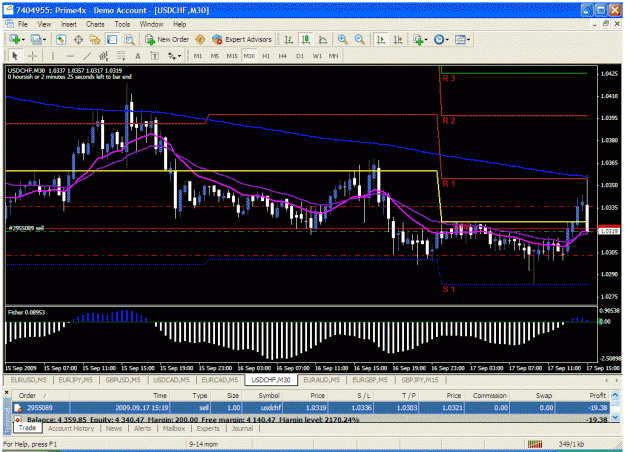Set timeframe to MN
The width and height of the screenshot is (625, 452).
[333, 56]
